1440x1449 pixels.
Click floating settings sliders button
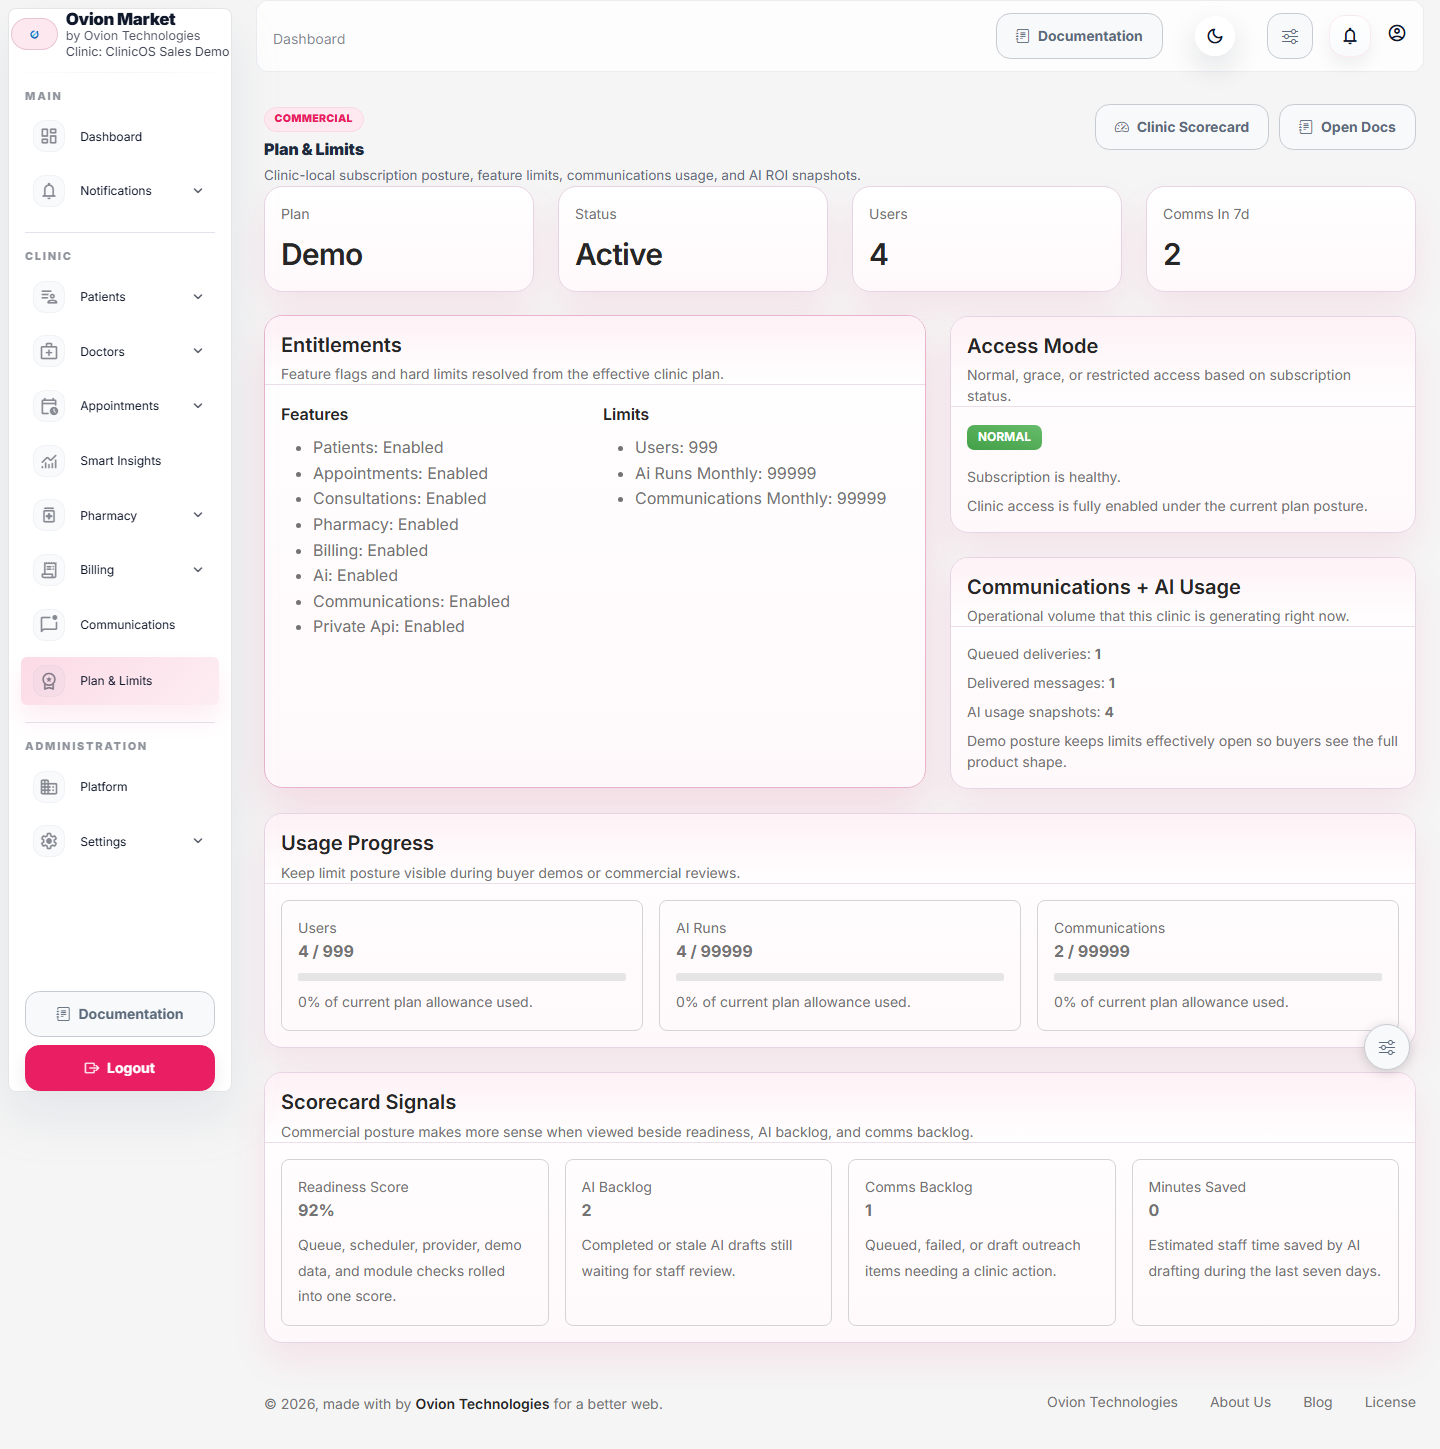[1387, 1048]
